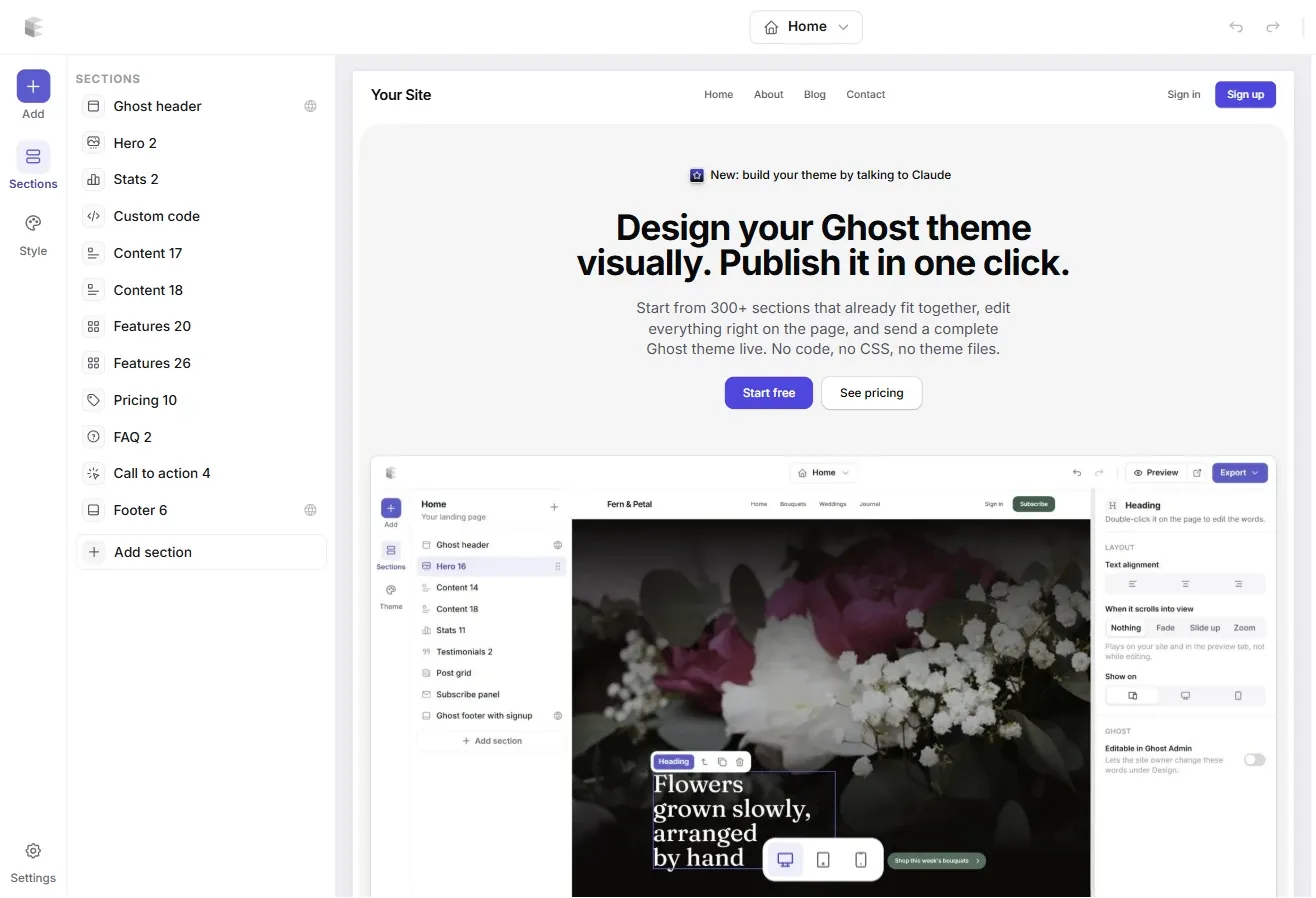The height and width of the screenshot is (898, 1316).
Task: Switch to desktop preview mode
Action: pos(785,859)
